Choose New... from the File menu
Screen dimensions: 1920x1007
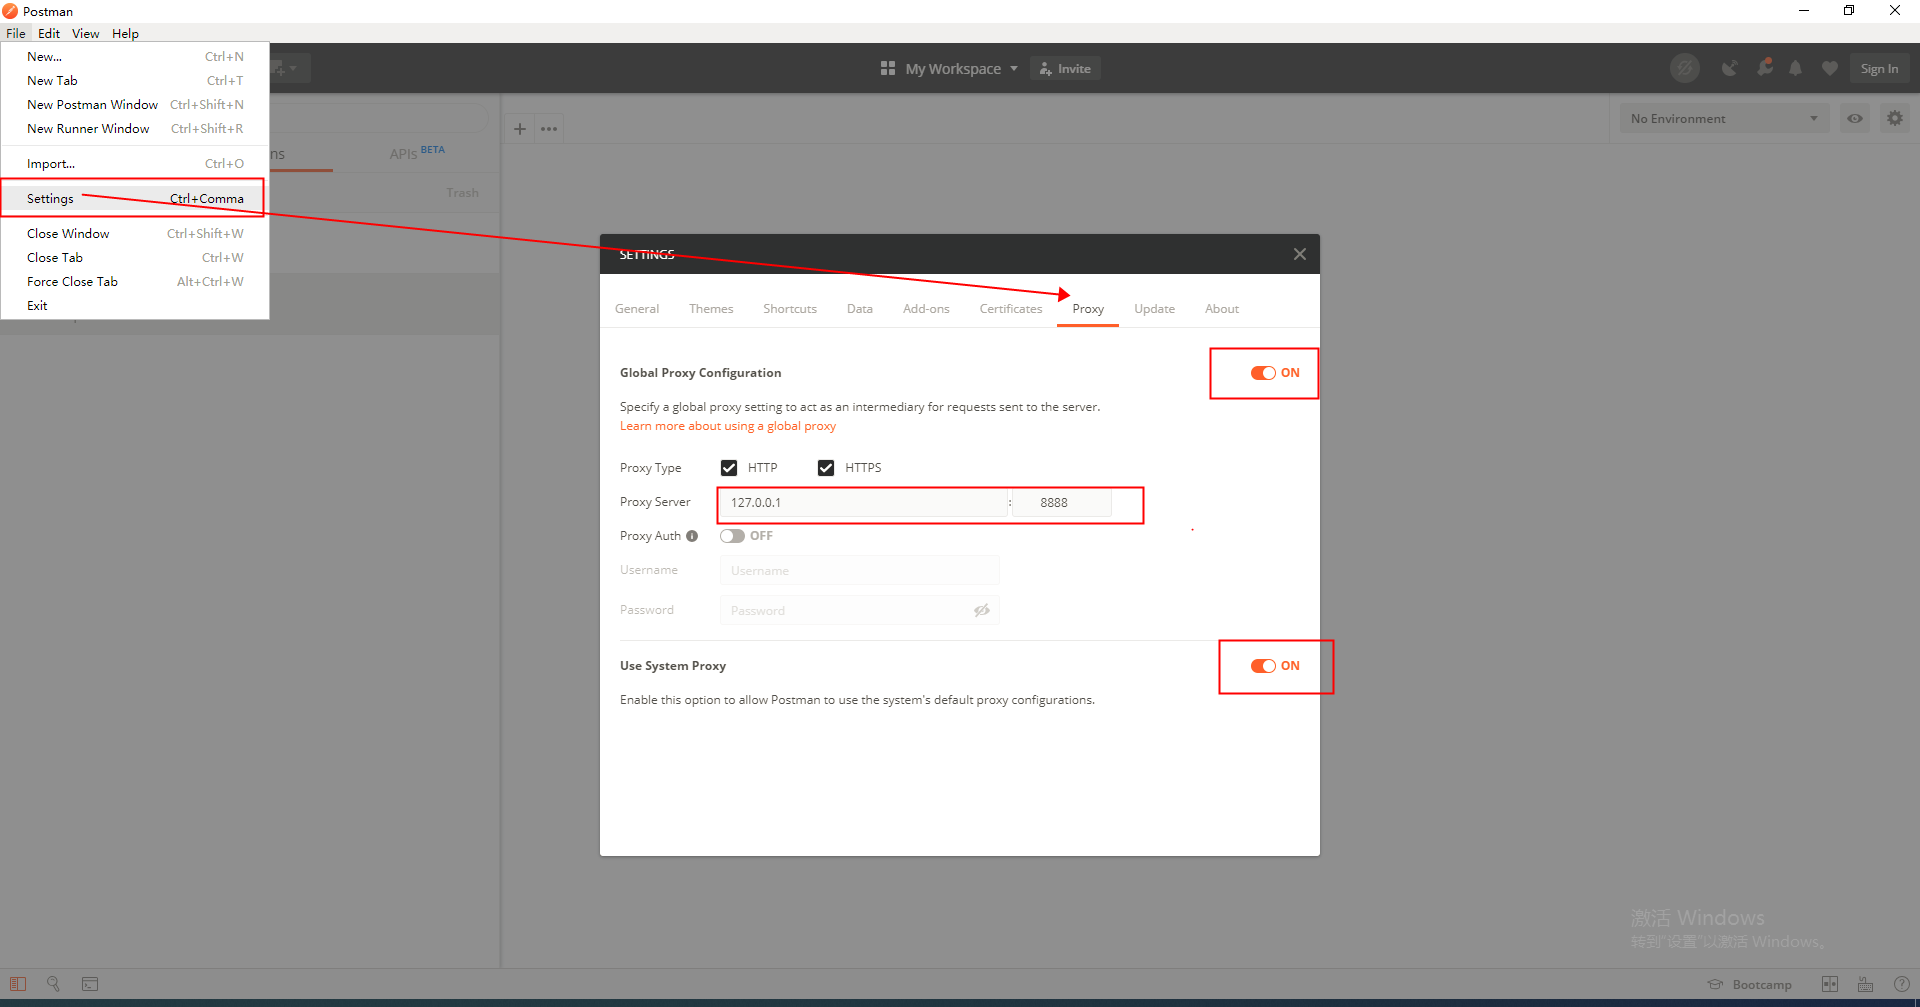(135, 56)
